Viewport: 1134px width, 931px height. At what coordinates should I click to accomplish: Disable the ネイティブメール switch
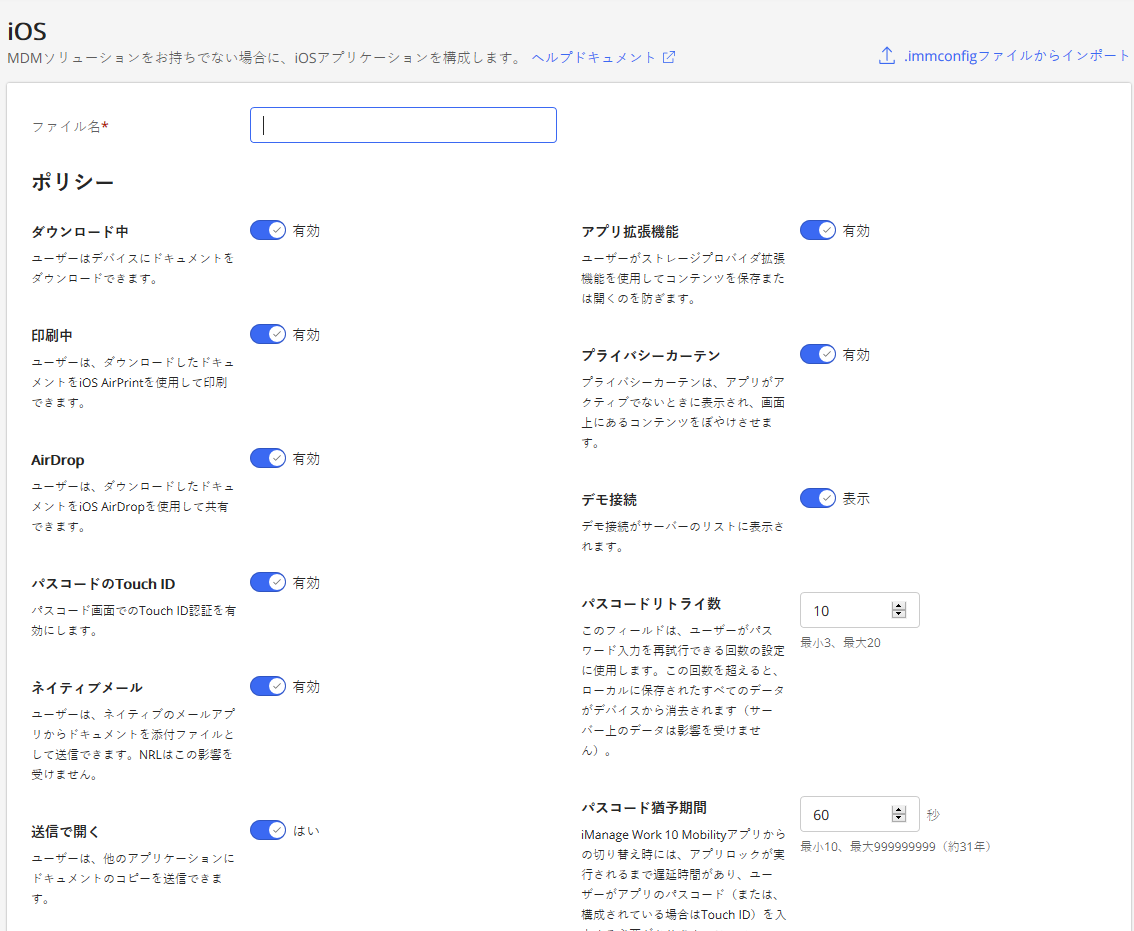(268, 686)
